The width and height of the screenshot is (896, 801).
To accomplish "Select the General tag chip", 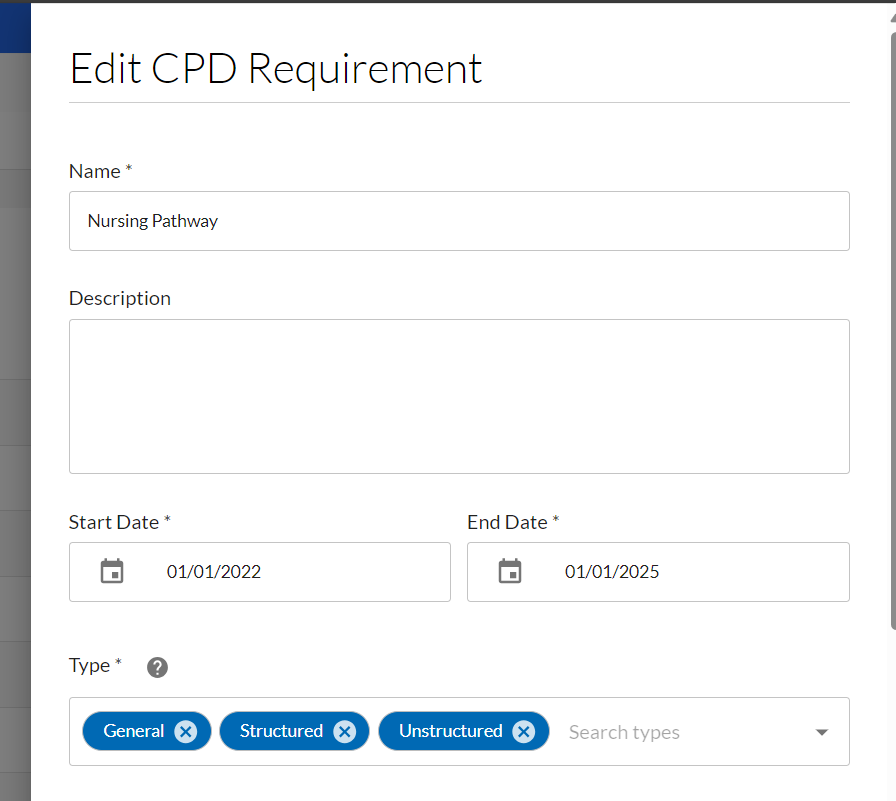I will 135,731.
